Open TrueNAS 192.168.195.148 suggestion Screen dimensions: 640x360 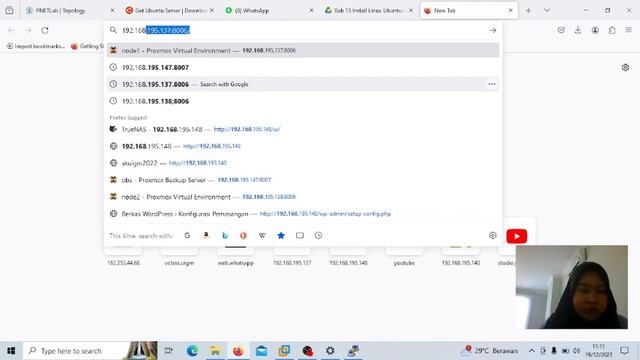click(303, 129)
